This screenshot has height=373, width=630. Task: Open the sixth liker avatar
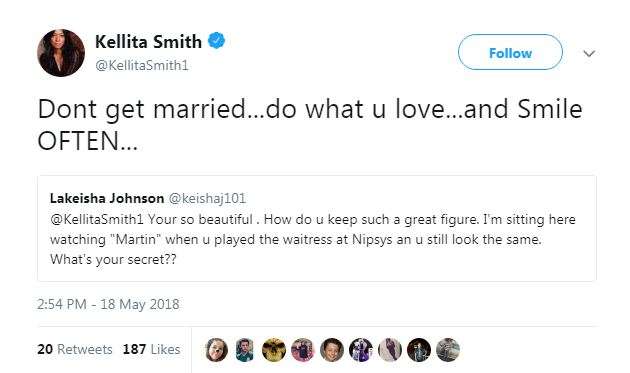pos(361,349)
